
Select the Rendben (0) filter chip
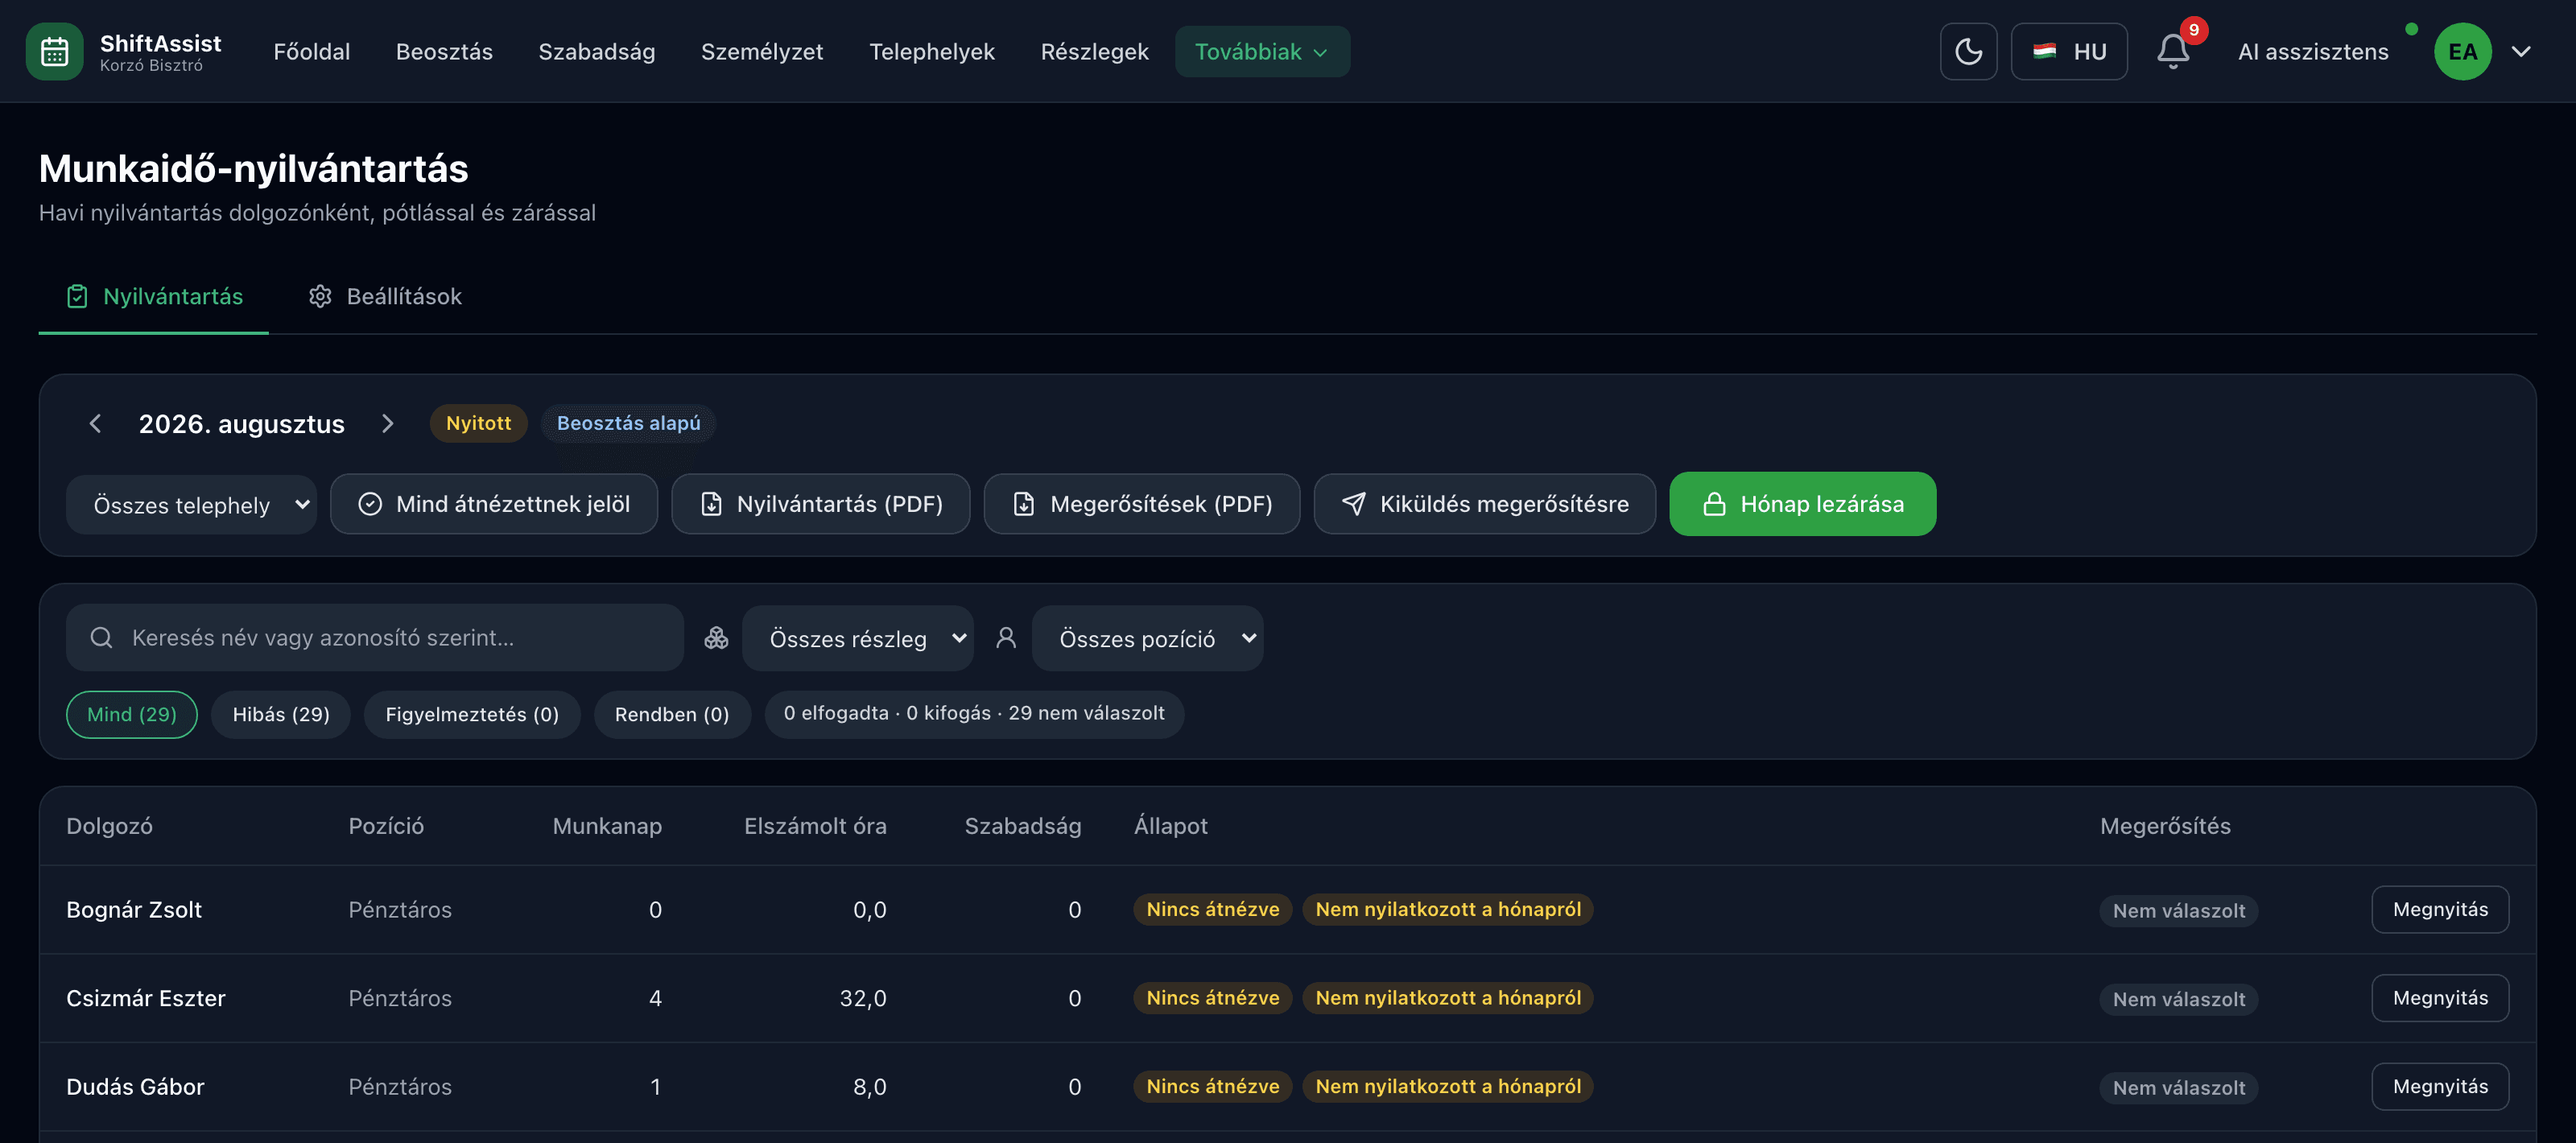coord(672,715)
